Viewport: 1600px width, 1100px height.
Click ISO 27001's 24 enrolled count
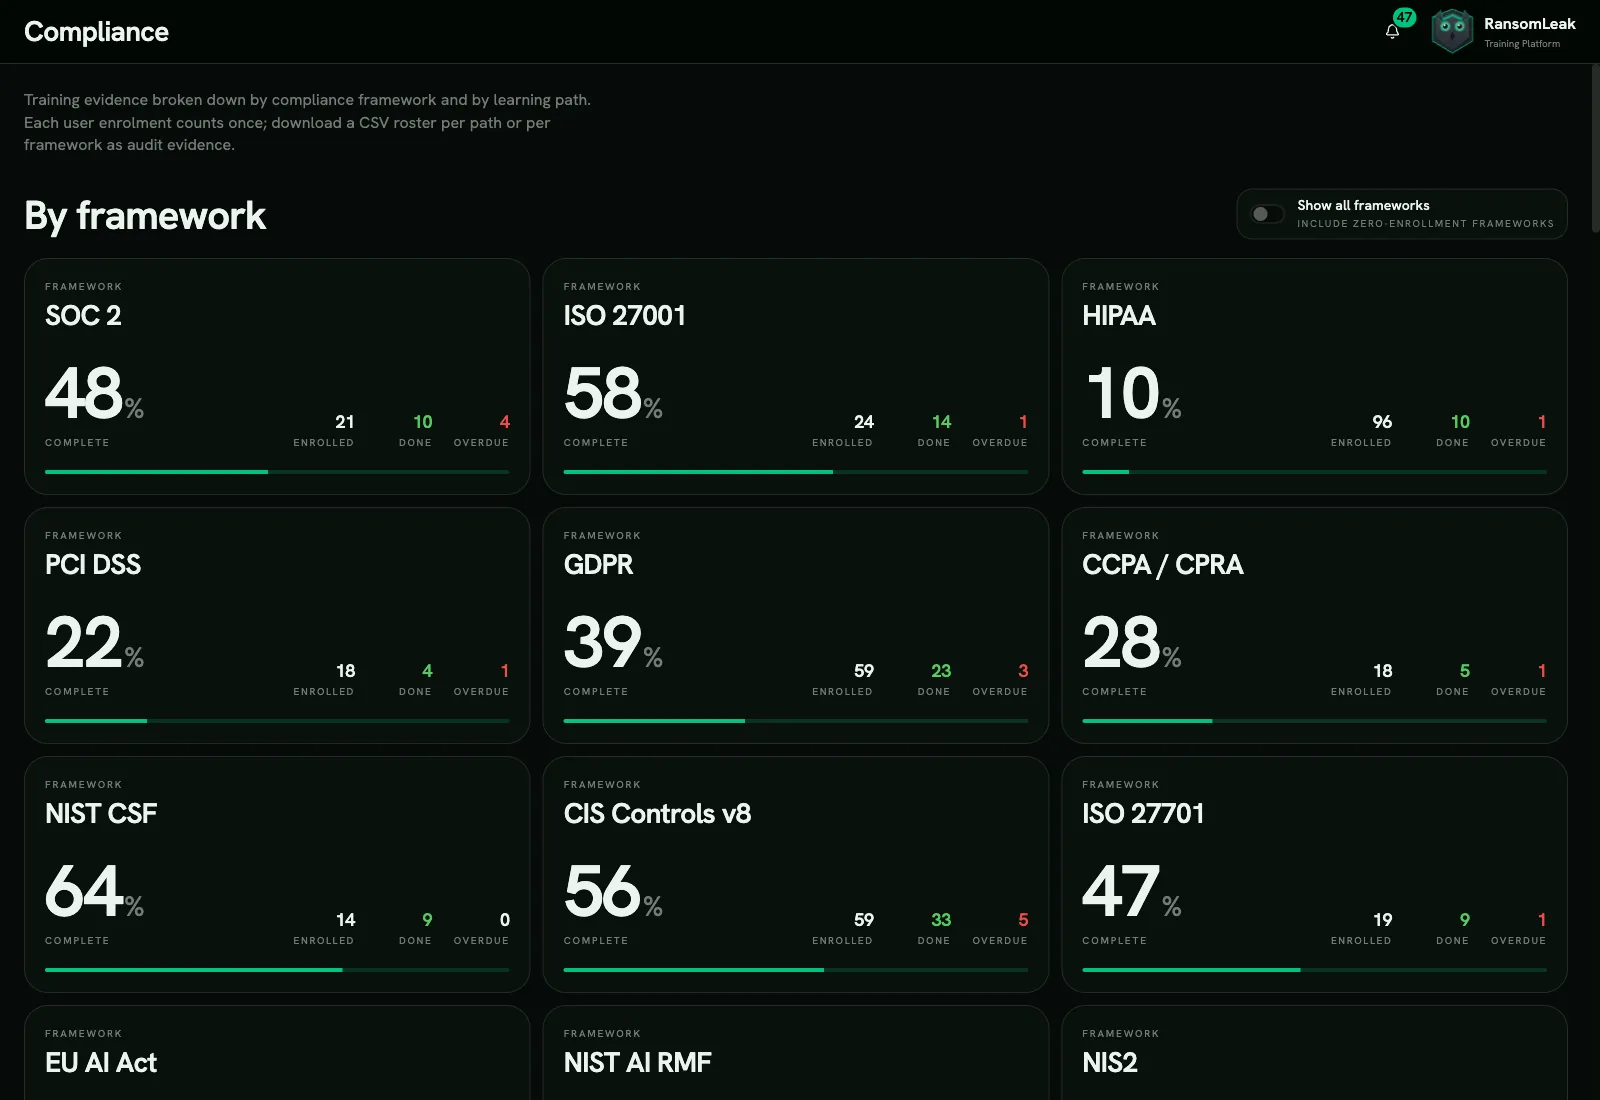coord(864,422)
